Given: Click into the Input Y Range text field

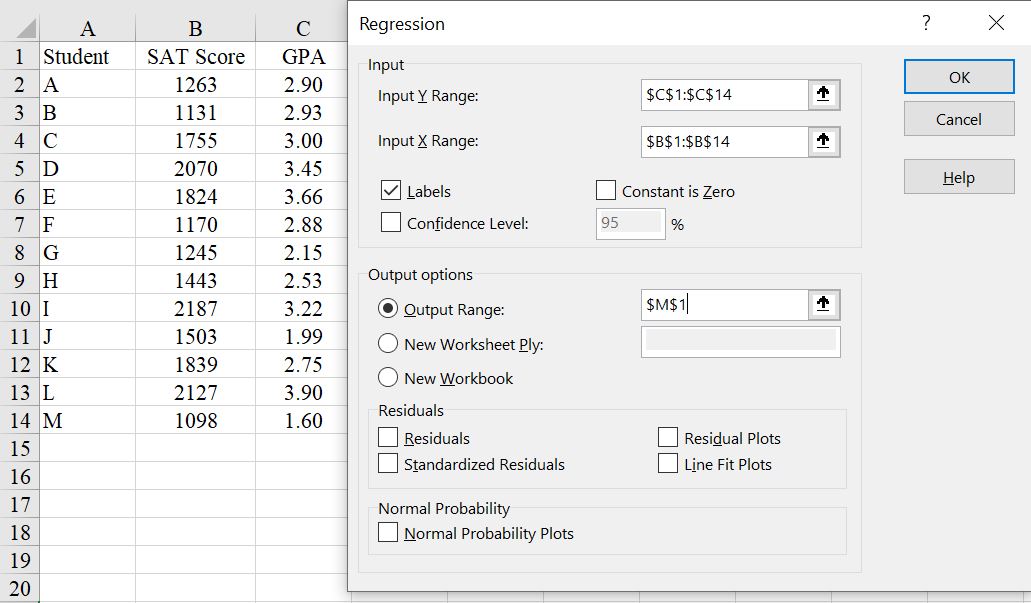Looking at the screenshot, I should [724, 95].
